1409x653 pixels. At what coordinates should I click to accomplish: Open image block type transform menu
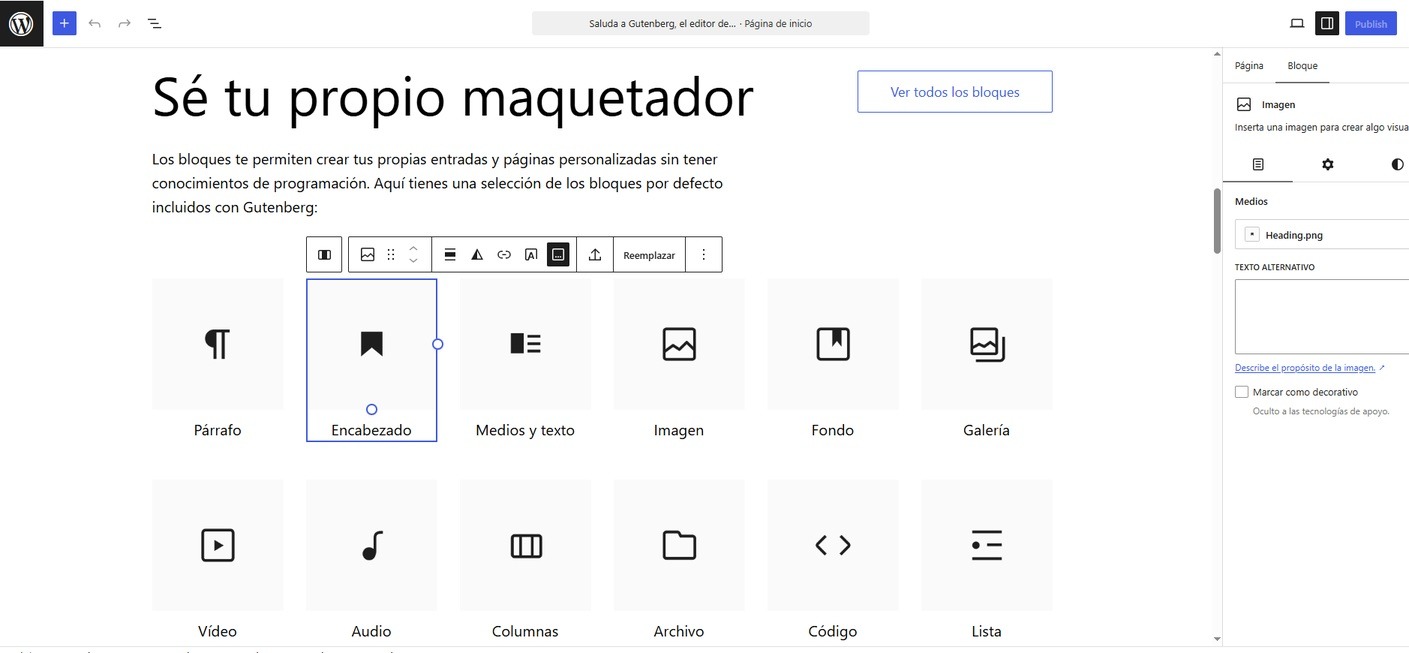[x=368, y=255]
